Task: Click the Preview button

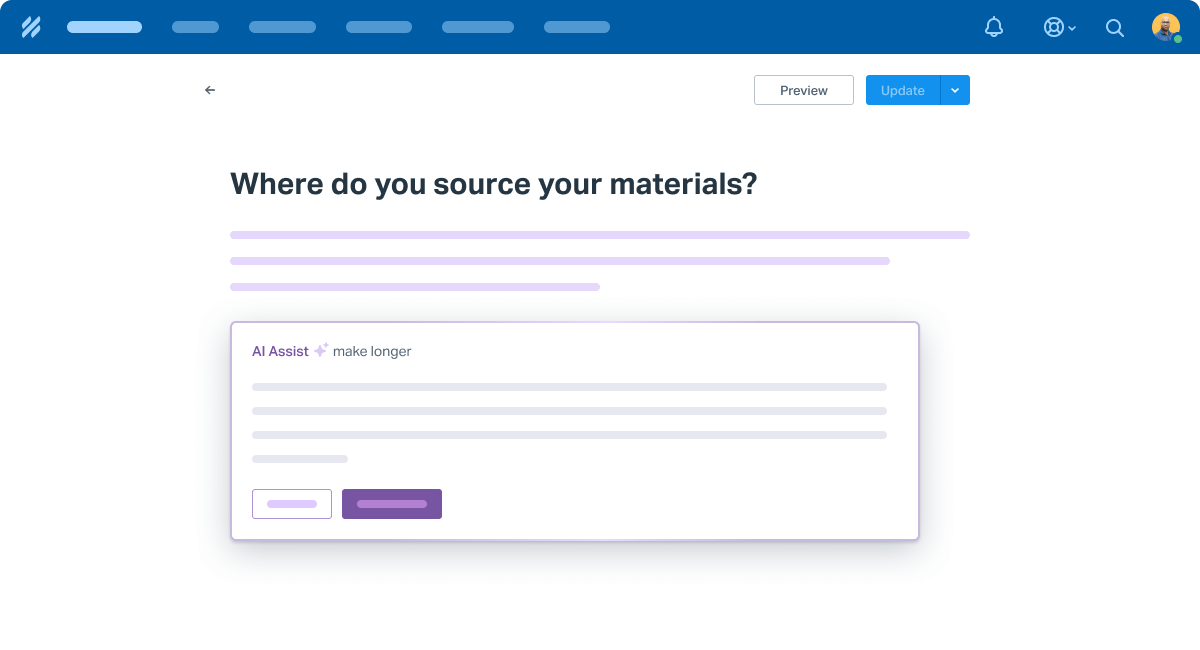Action: (x=803, y=90)
